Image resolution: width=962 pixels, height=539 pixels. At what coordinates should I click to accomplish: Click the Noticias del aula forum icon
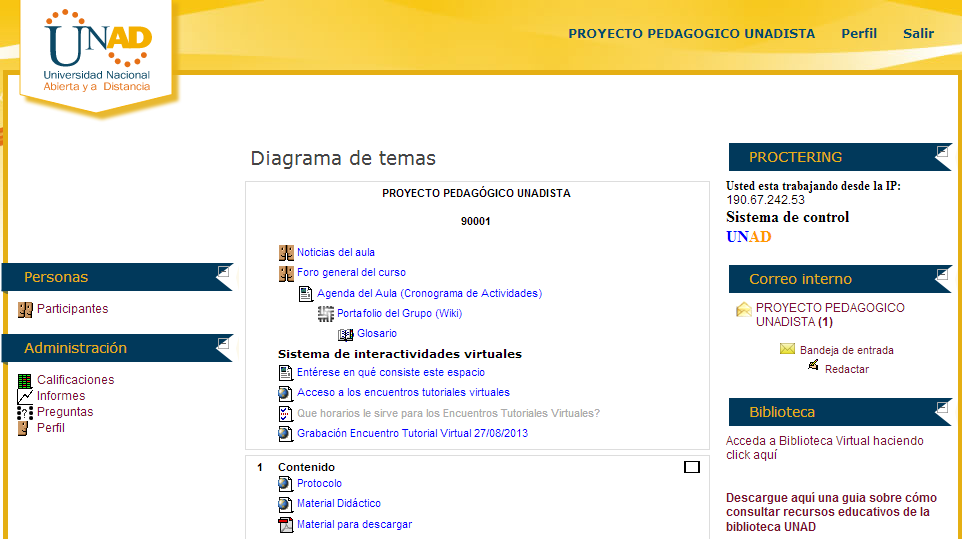point(286,253)
